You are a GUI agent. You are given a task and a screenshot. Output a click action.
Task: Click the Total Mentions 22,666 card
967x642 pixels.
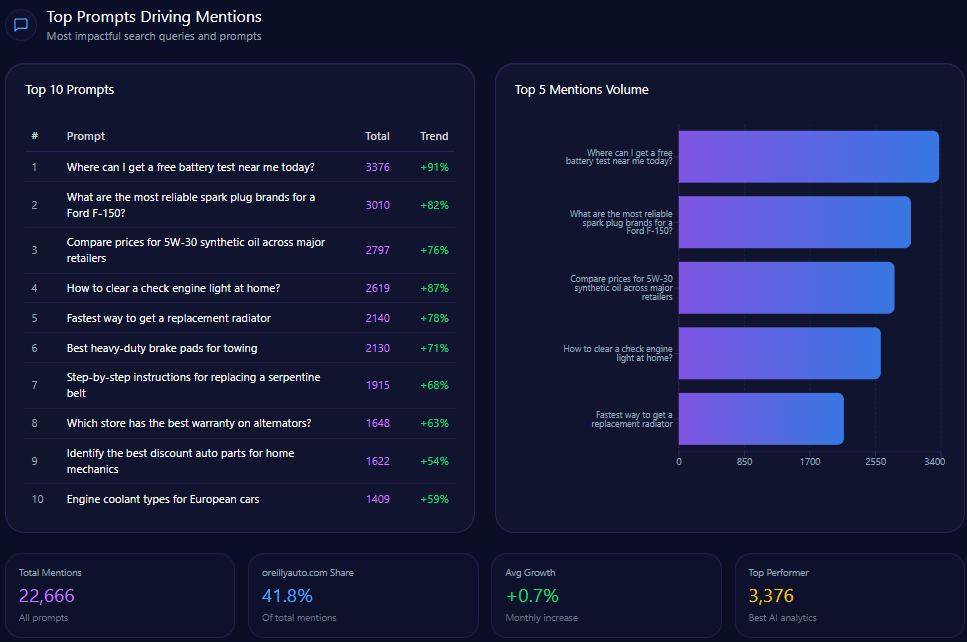click(120, 596)
